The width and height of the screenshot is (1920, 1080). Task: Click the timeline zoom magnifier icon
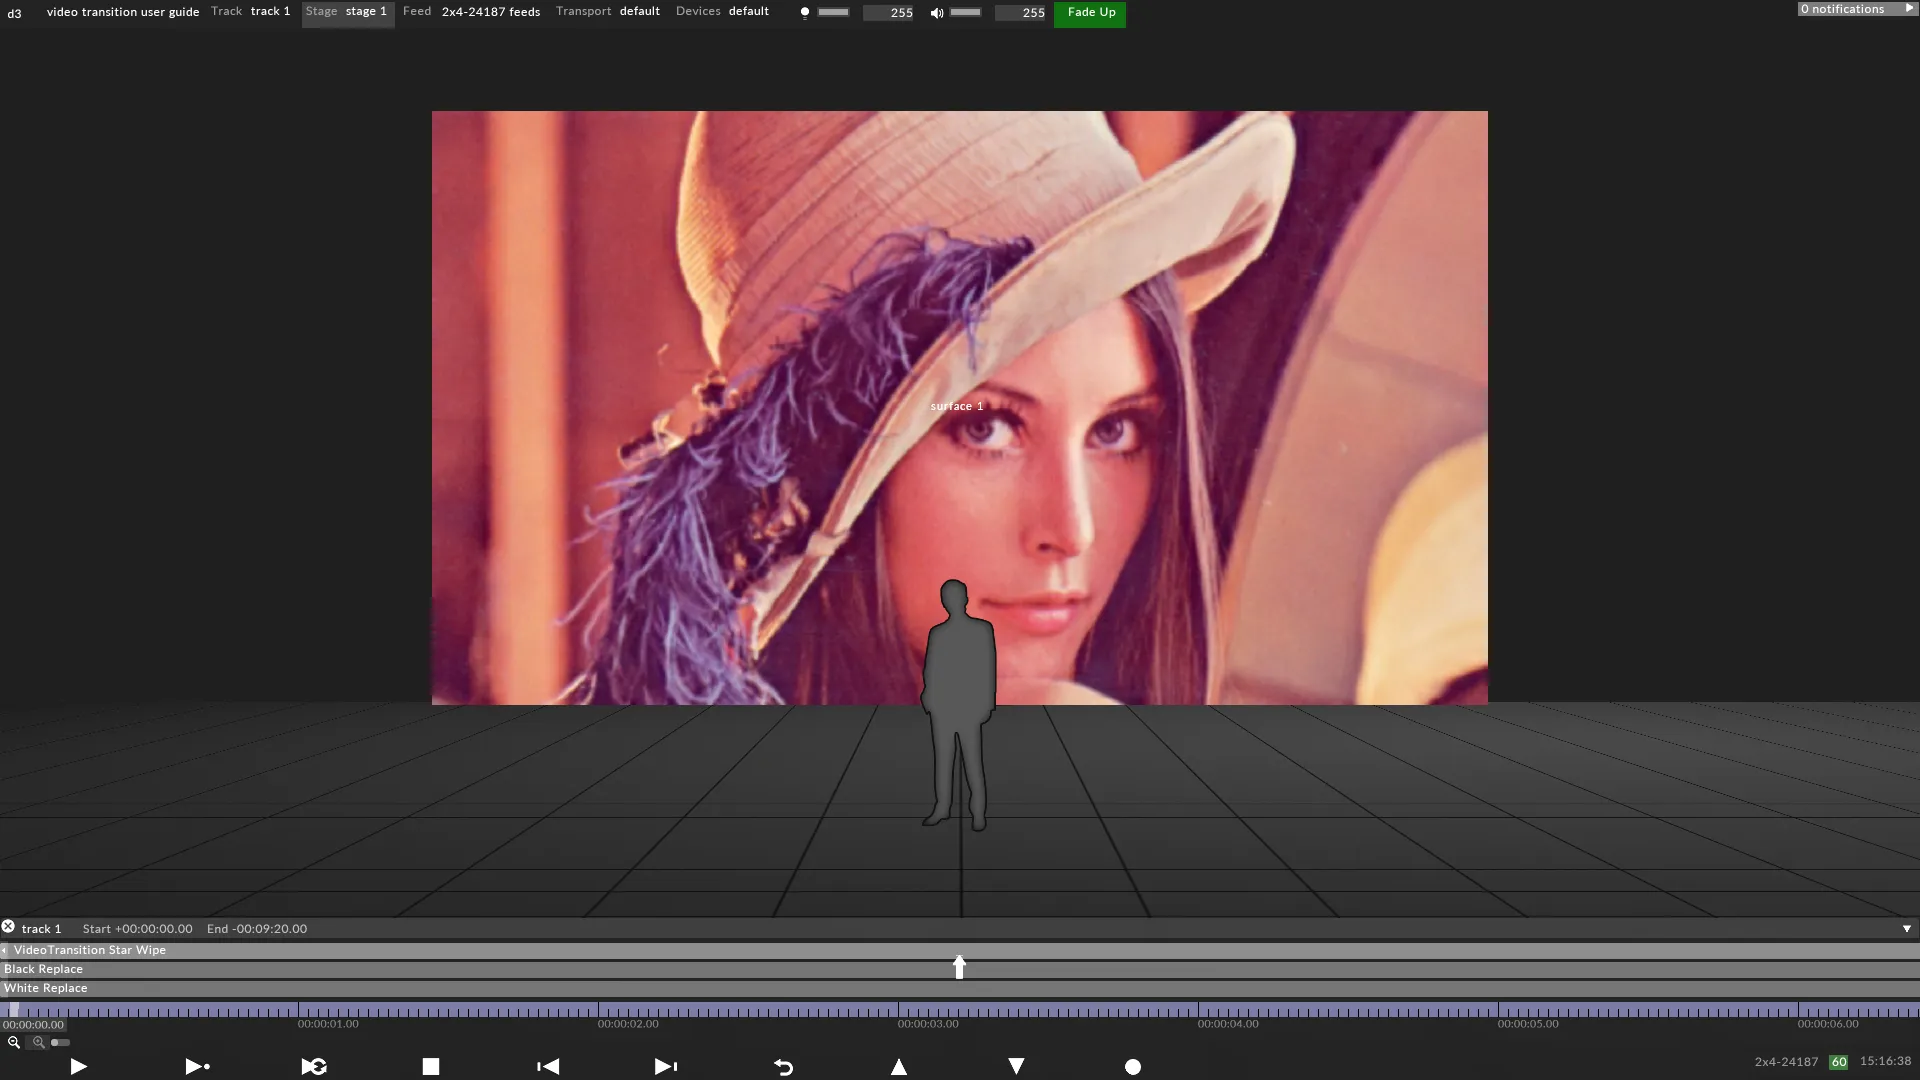point(14,1042)
